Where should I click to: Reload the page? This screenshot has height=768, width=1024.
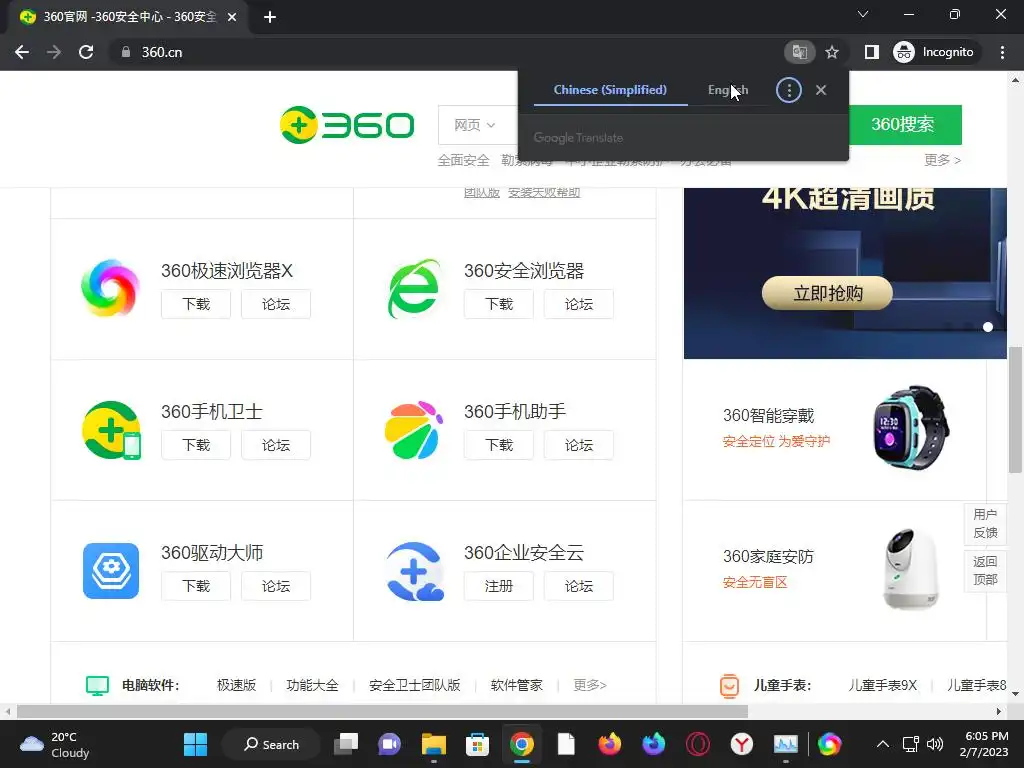pyautogui.click(x=86, y=52)
